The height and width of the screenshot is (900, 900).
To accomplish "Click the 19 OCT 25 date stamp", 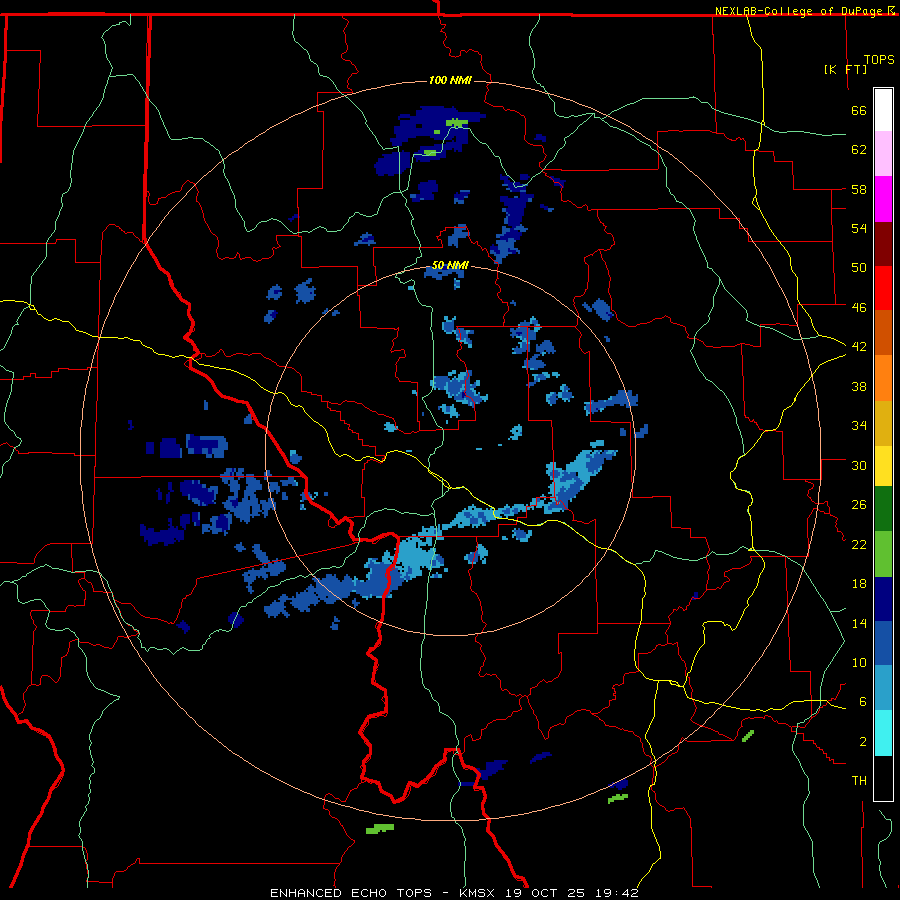I will click(545, 893).
